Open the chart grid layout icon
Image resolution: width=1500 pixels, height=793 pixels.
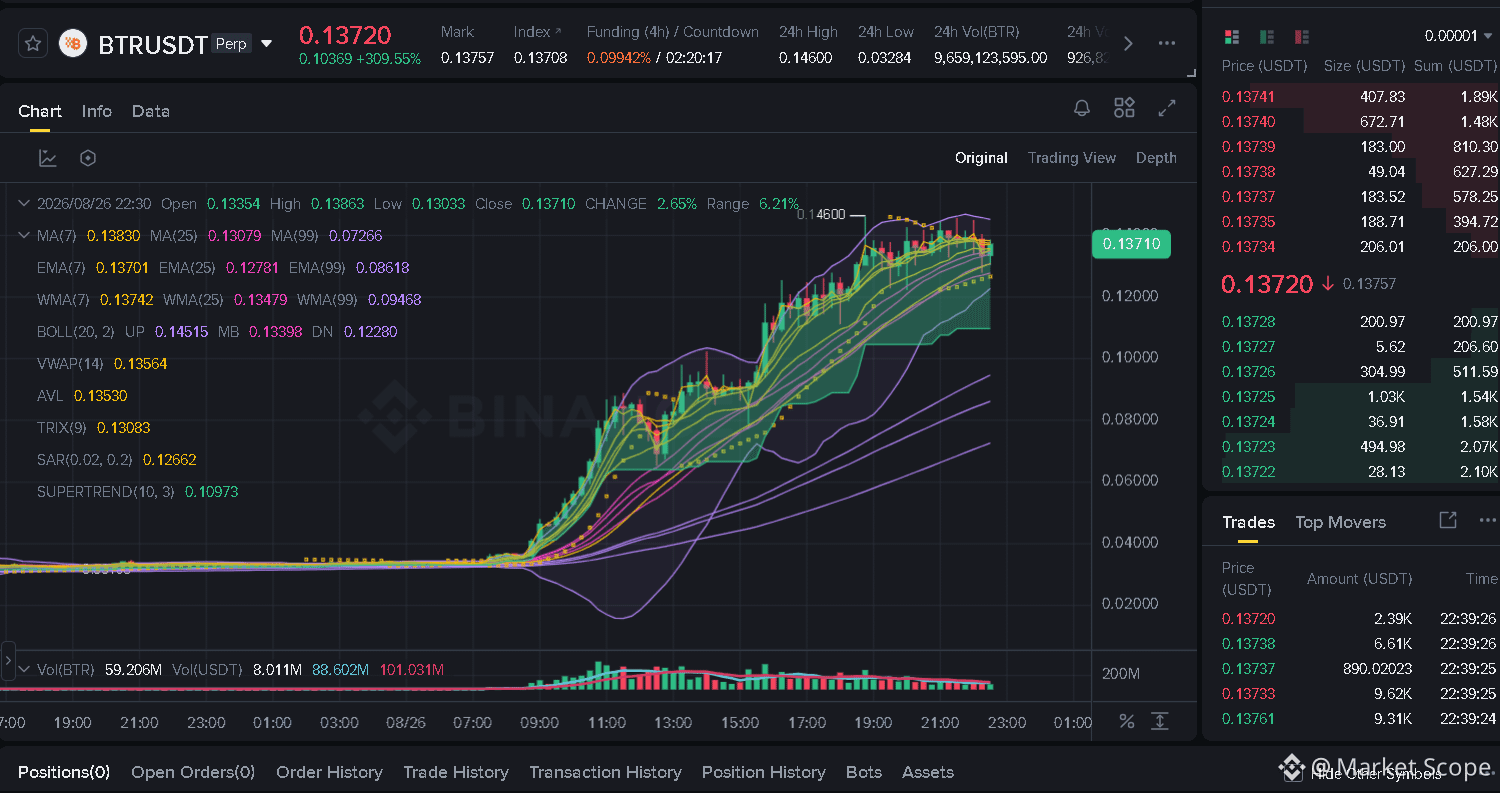pos(1124,108)
